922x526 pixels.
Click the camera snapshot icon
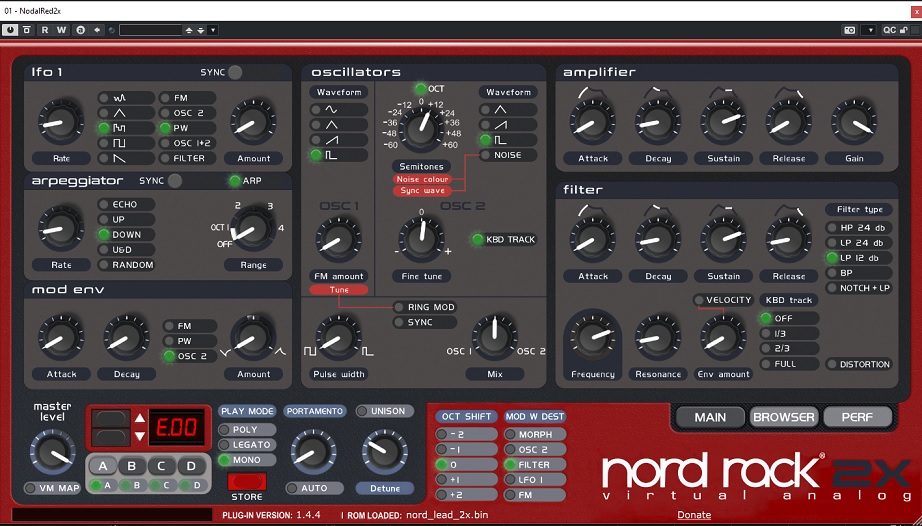[x=849, y=30]
